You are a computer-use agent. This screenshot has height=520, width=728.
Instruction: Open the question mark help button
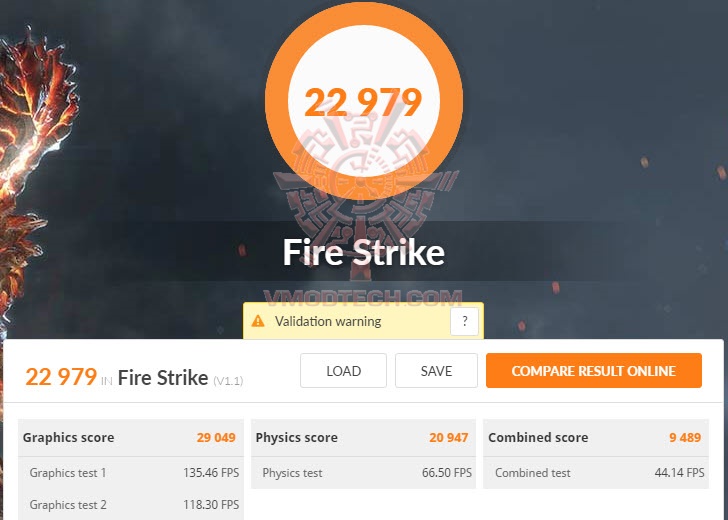[464, 321]
